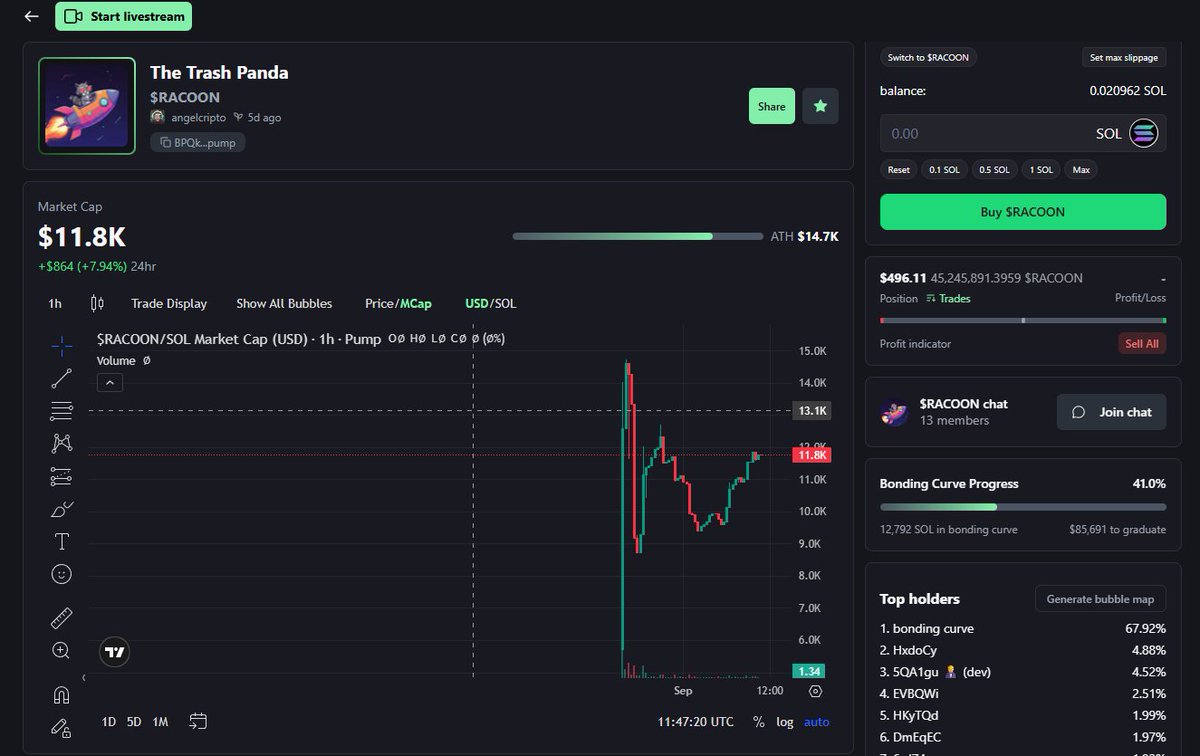Go back with the left arrow
Viewport: 1200px width, 756px height.
(x=32, y=16)
